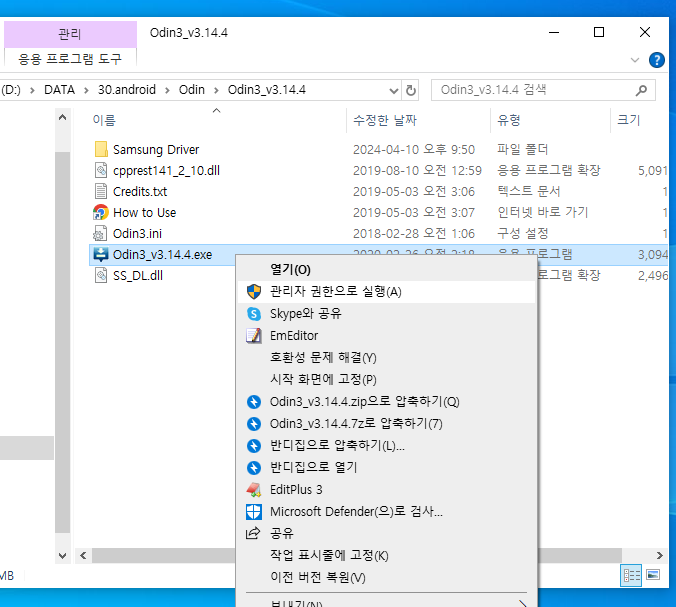
Task: Select the cpprest141_2_10.dll file icon
Action: point(101,170)
